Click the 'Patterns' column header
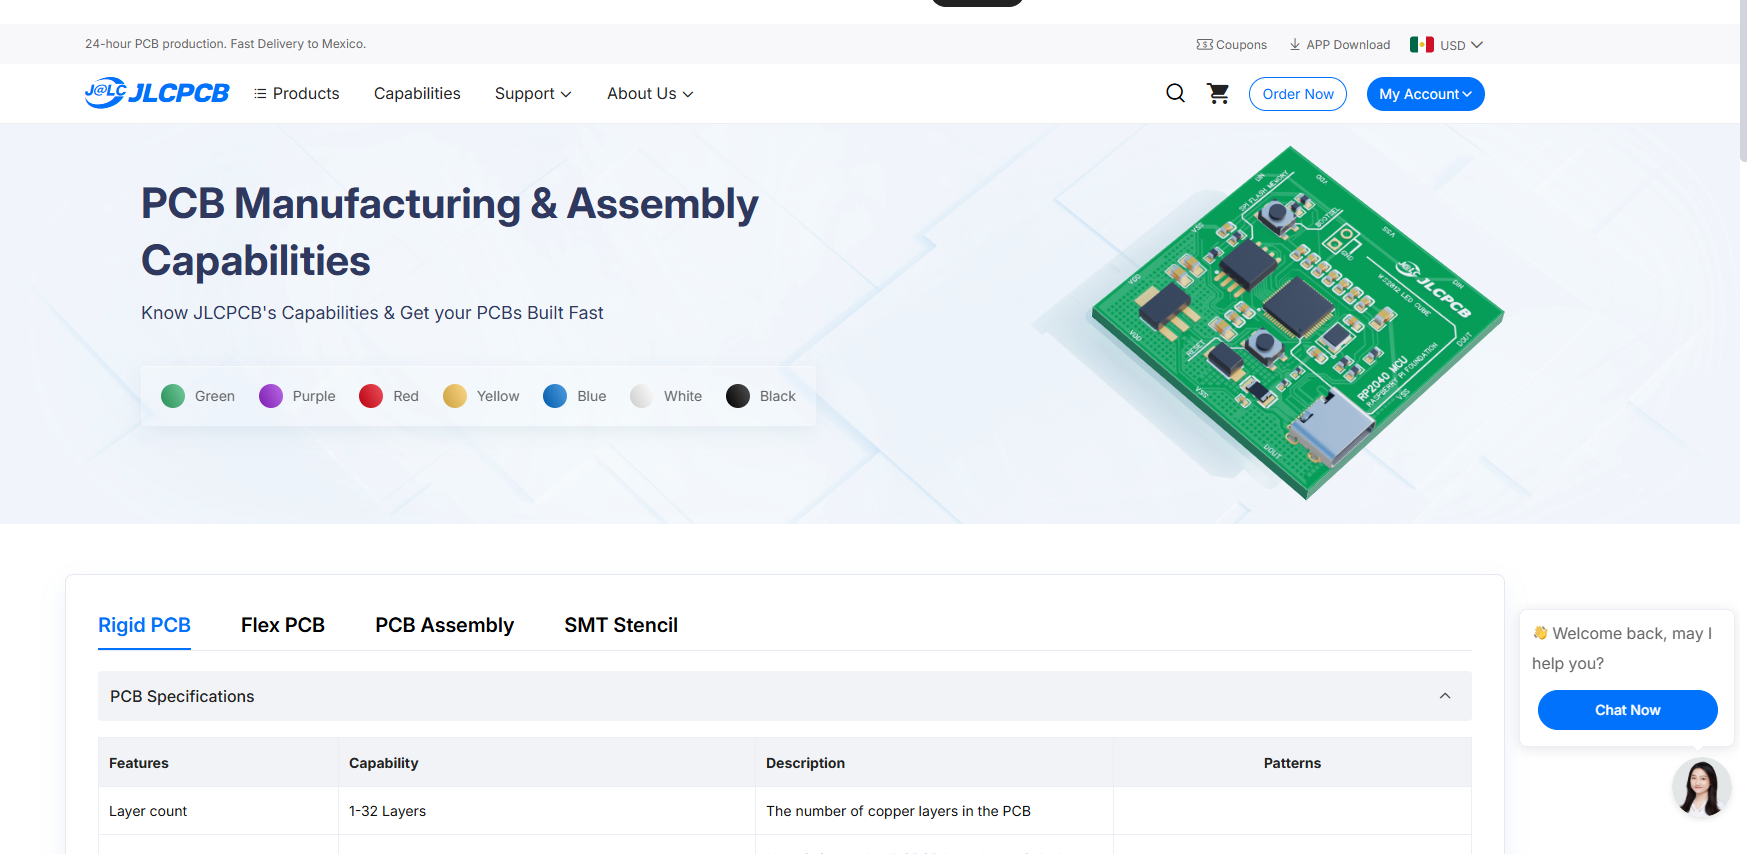Image resolution: width=1747 pixels, height=854 pixels. point(1292,763)
